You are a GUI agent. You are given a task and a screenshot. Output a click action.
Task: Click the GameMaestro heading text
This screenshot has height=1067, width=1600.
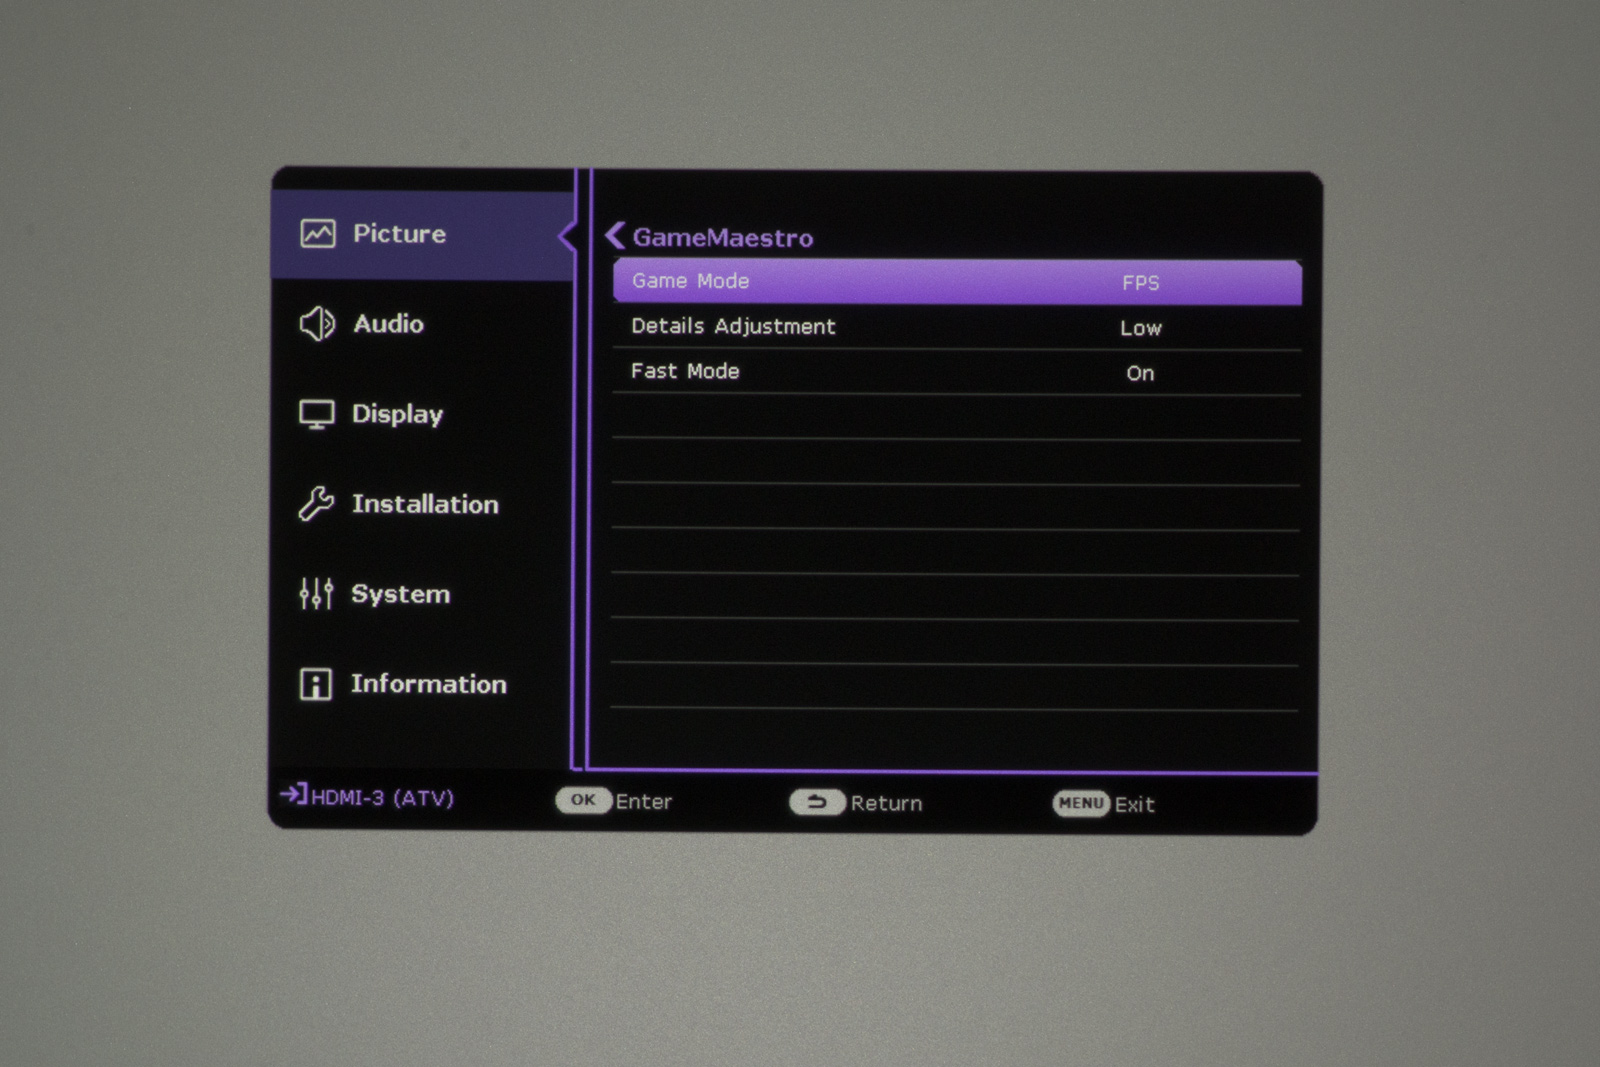tap(723, 238)
